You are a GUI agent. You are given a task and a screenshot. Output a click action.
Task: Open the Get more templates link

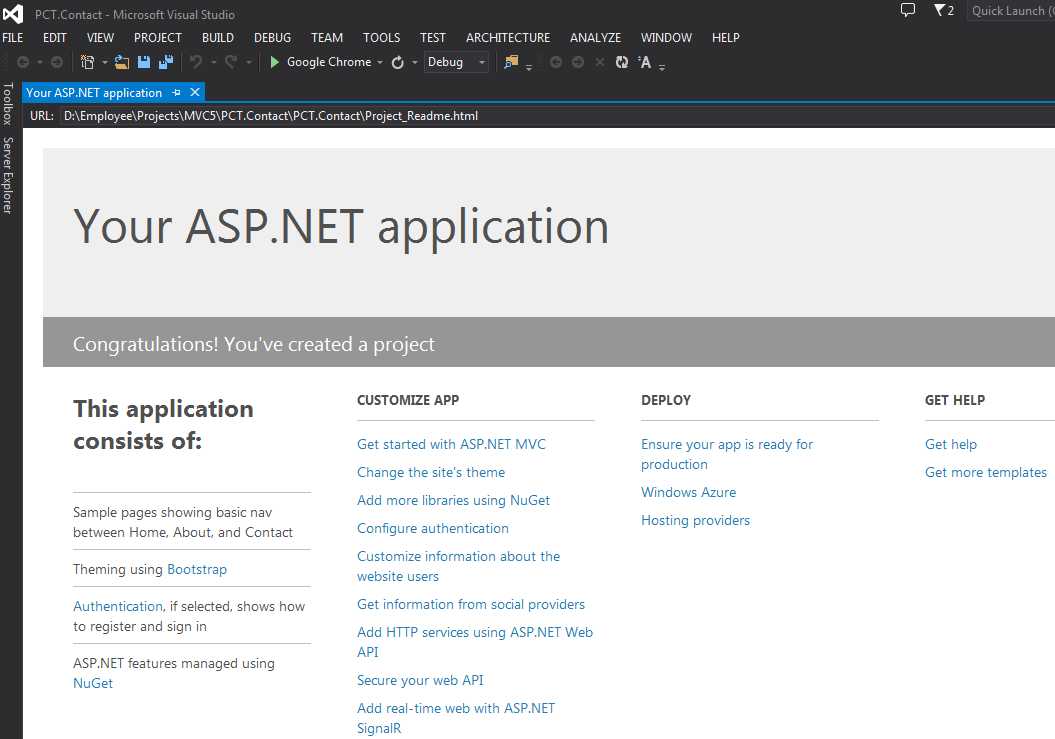(x=986, y=472)
